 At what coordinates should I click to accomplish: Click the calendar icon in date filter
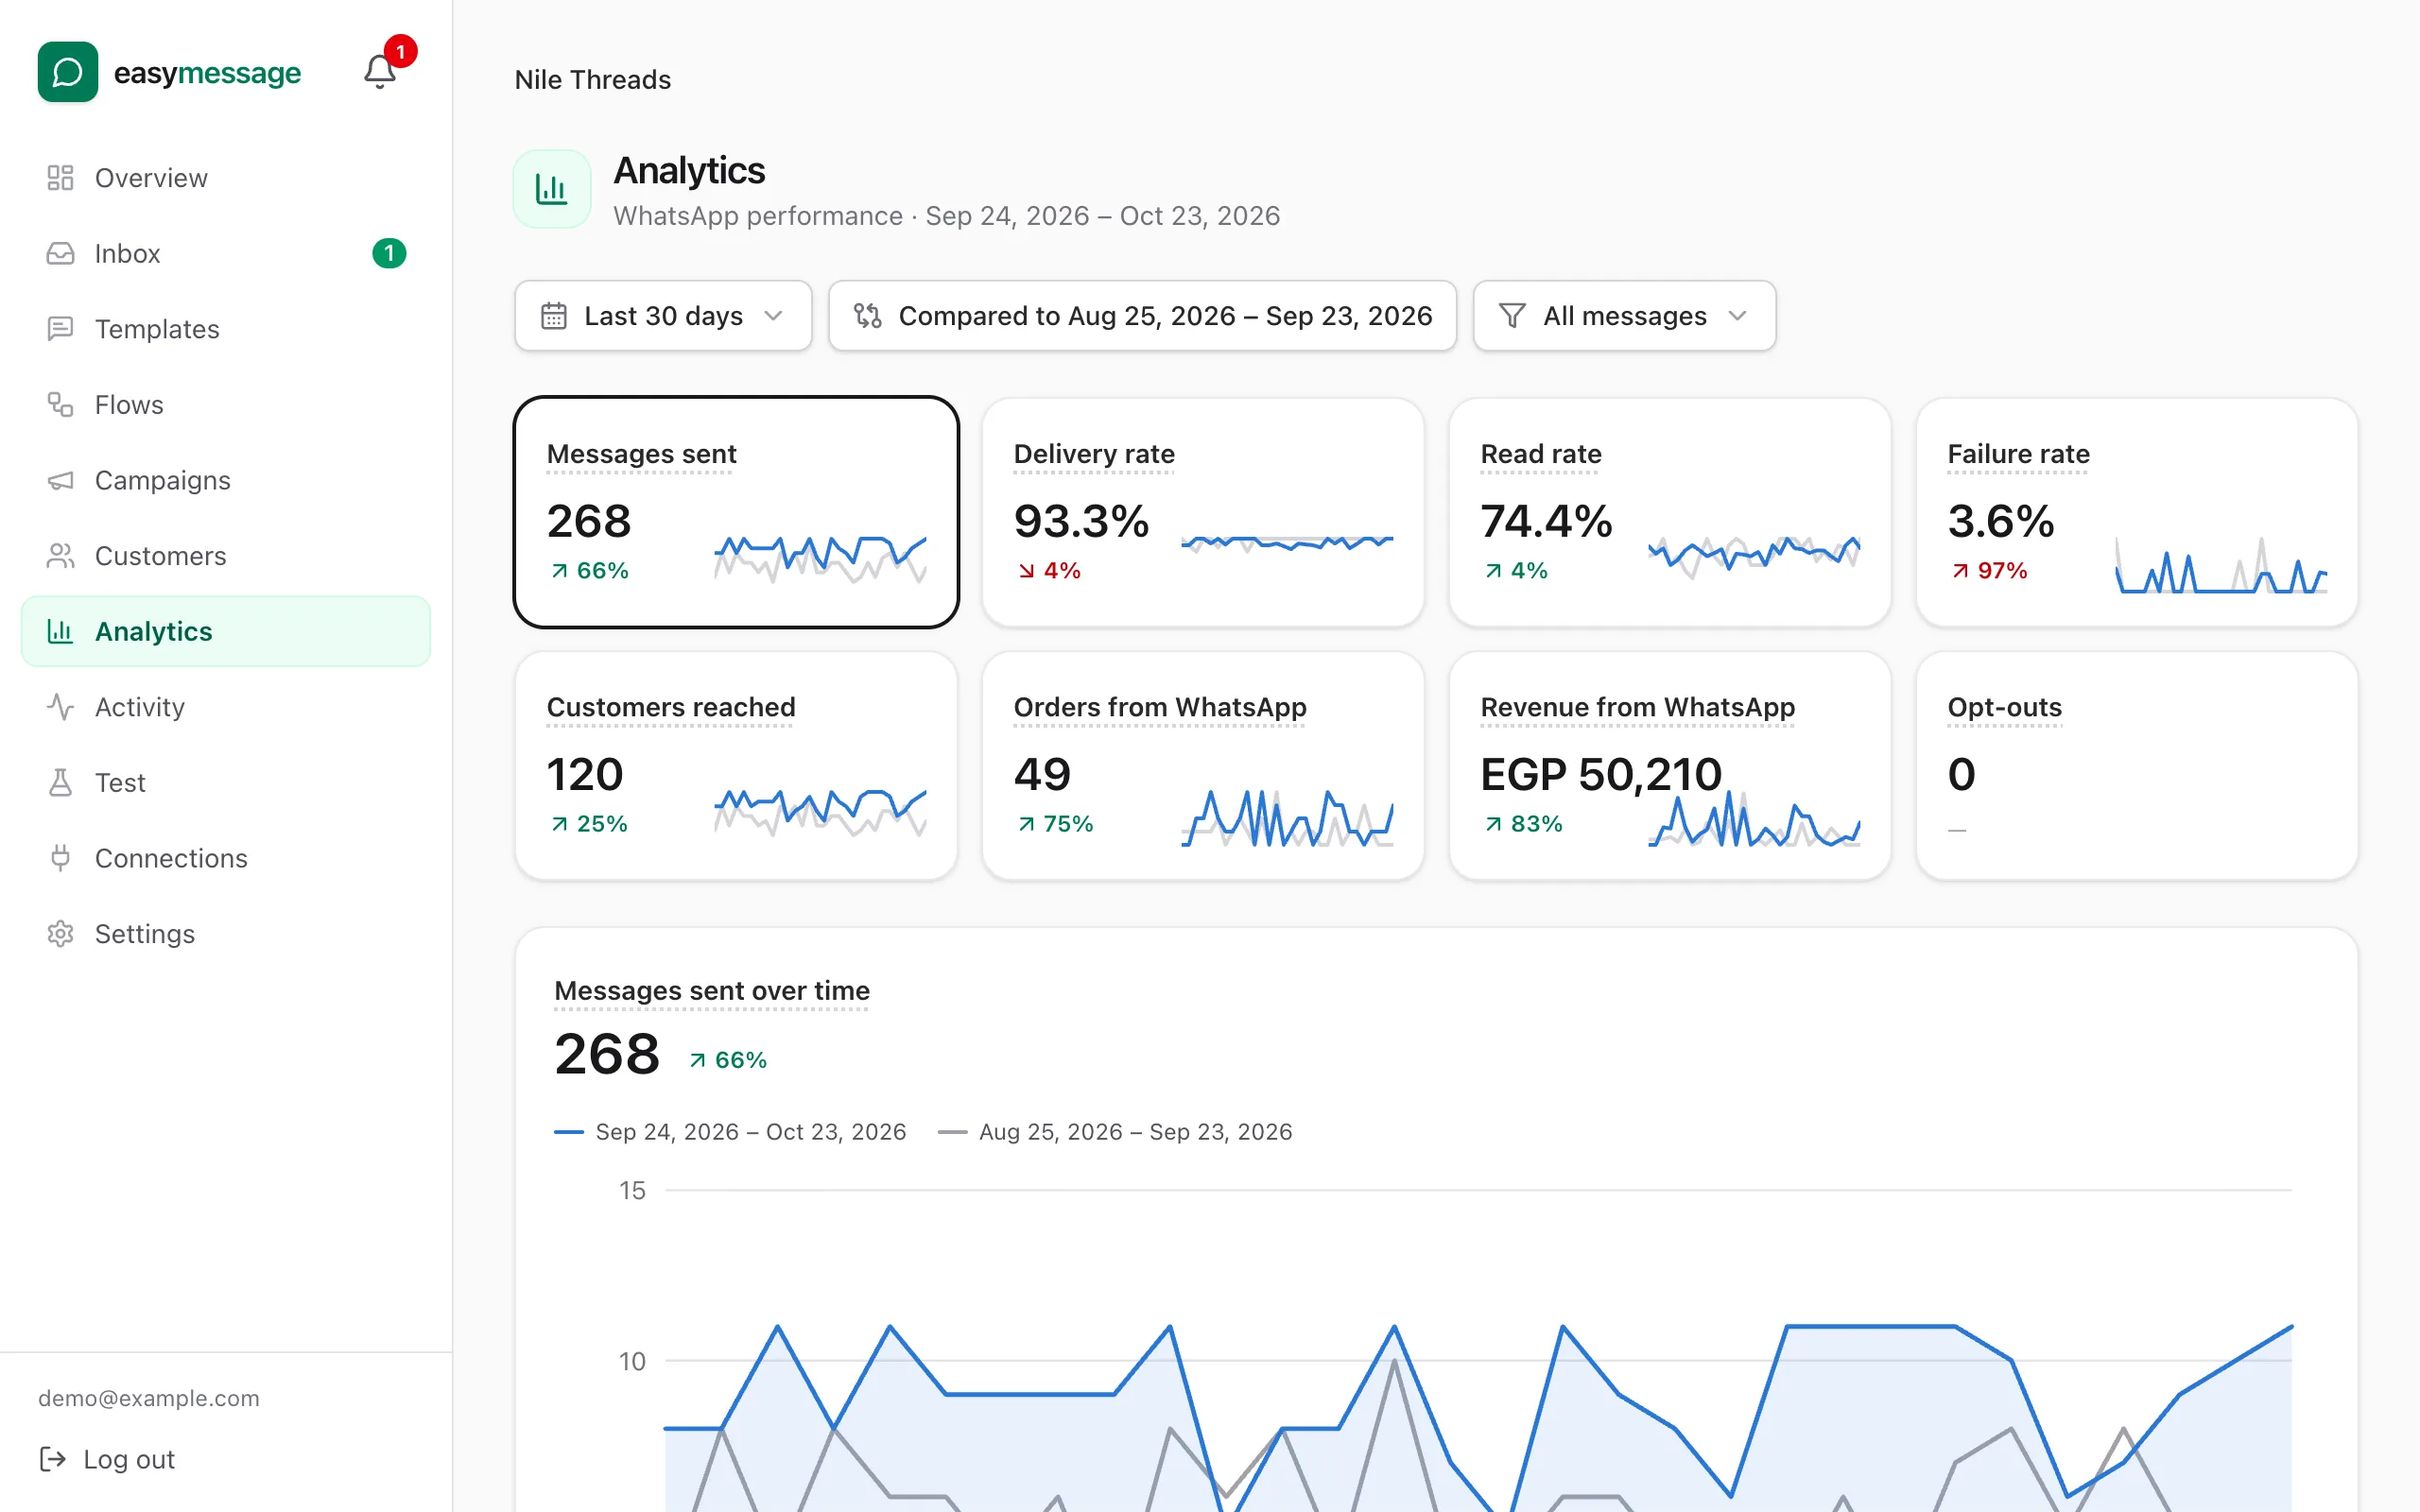pos(554,316)
